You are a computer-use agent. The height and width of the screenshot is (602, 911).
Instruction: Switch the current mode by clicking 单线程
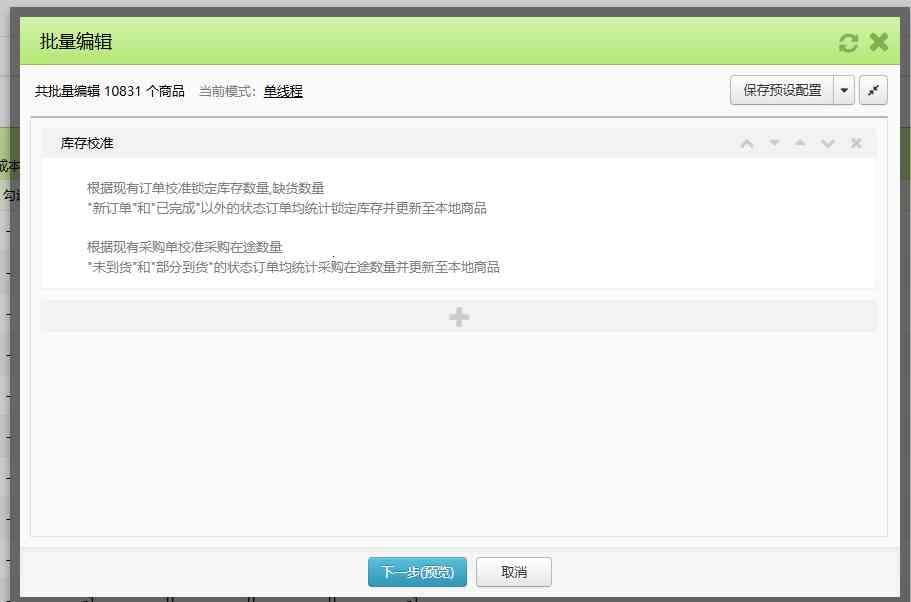284,90
